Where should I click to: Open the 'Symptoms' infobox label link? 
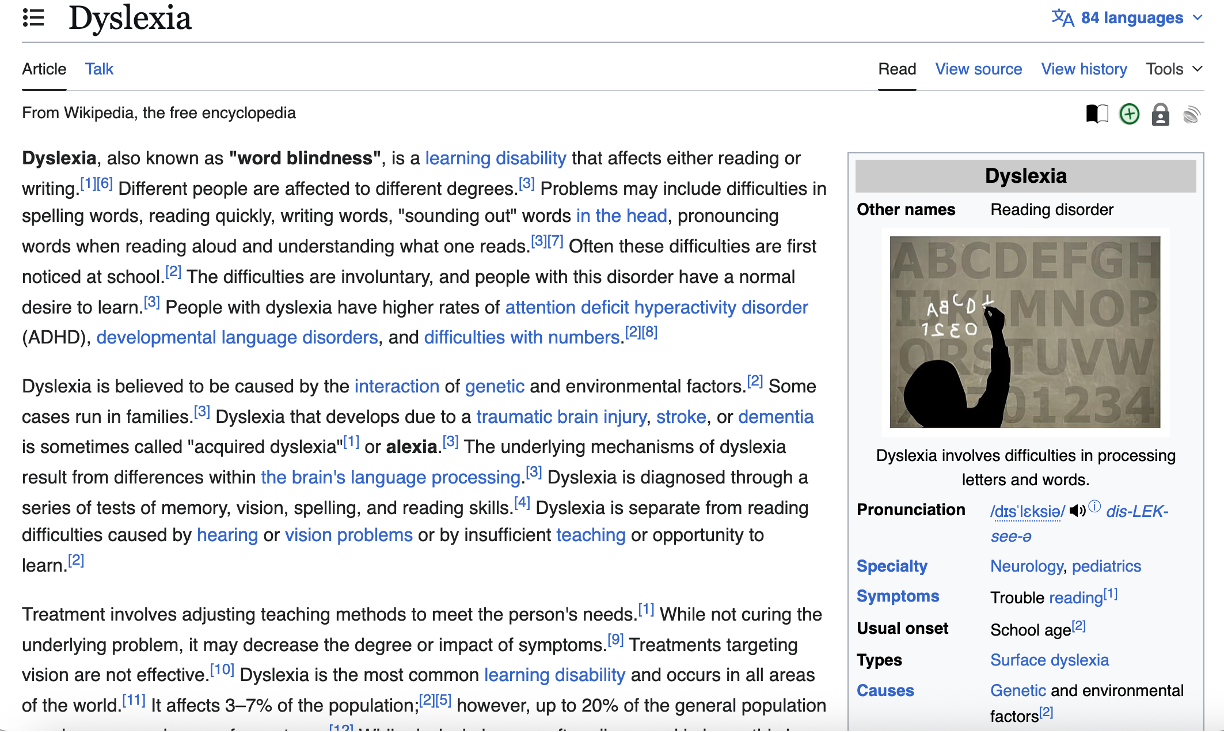898,596
